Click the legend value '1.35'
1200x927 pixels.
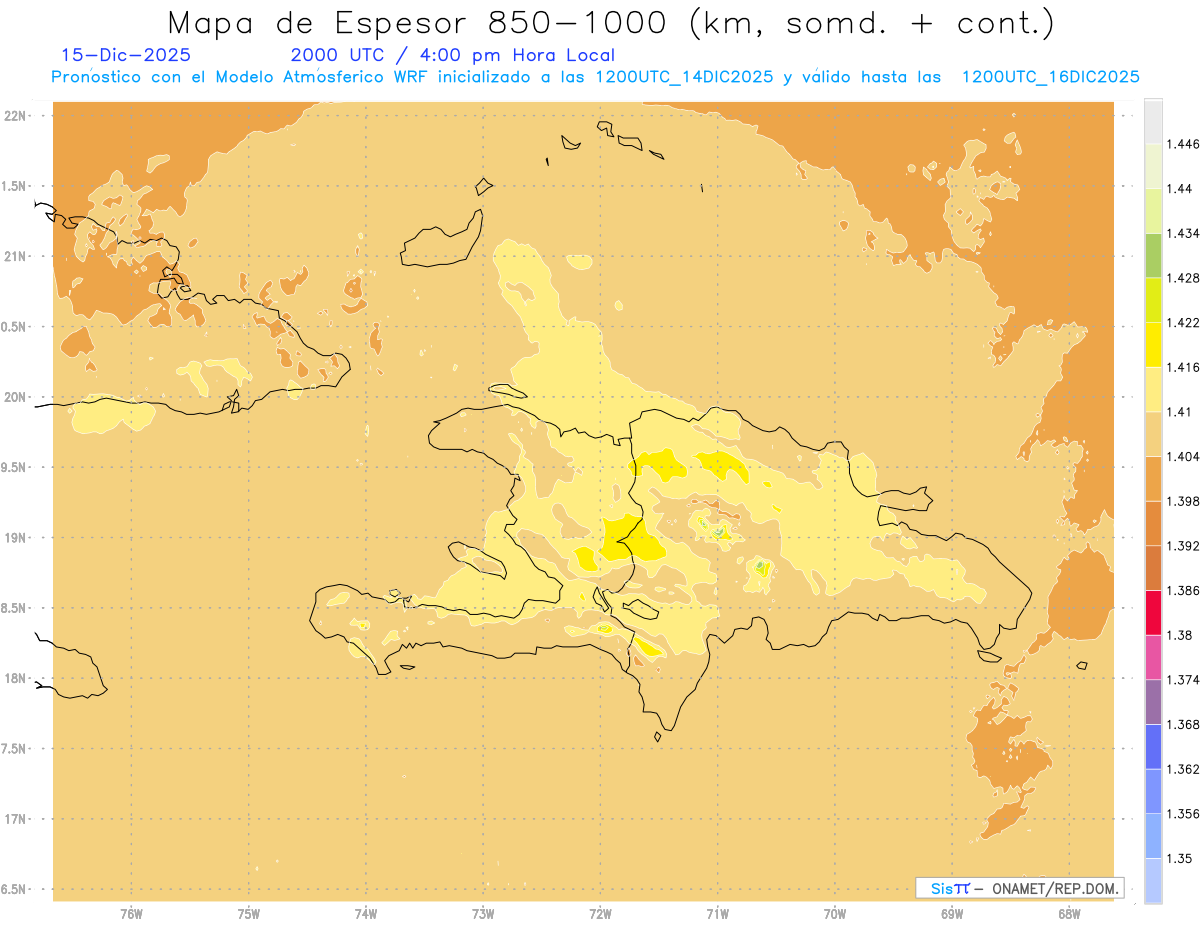1180,859
